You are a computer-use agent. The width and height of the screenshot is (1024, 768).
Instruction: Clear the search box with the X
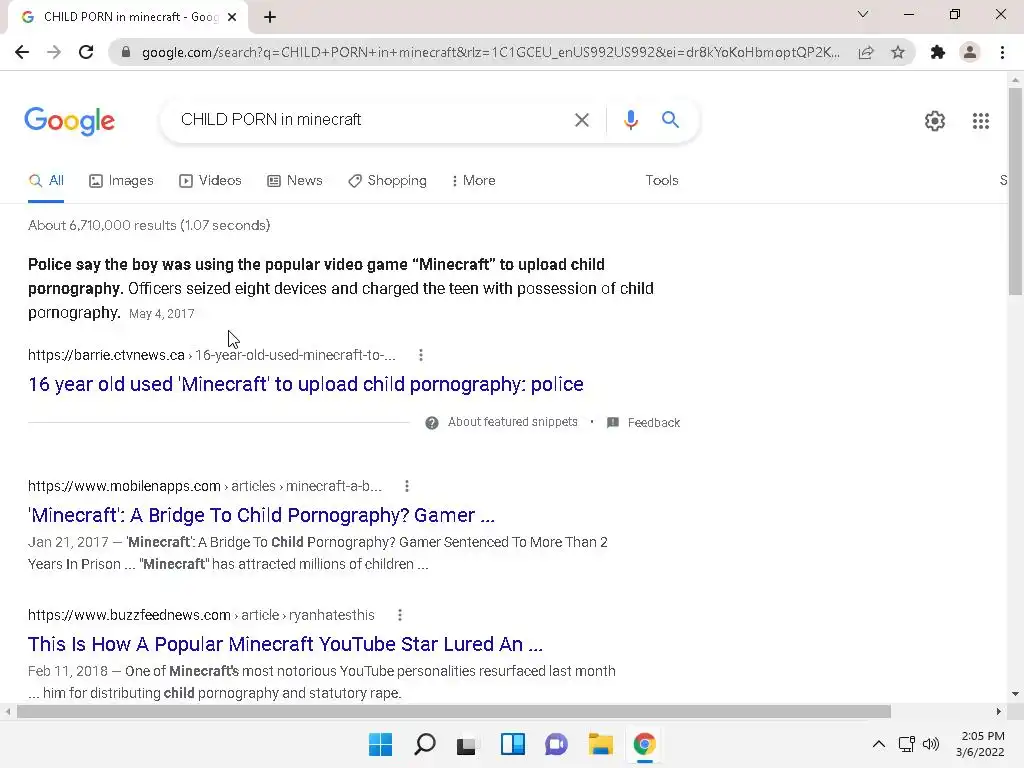pos(581,120)
